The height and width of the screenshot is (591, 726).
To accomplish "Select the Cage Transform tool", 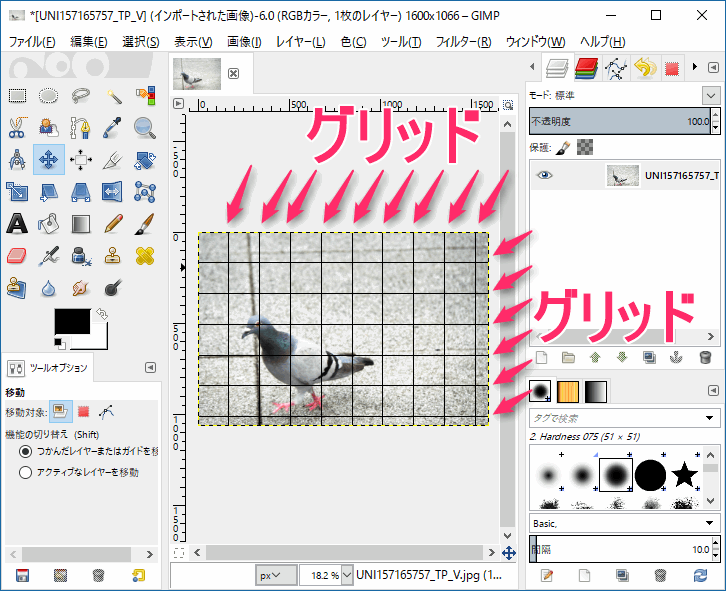I will point(145,192).
